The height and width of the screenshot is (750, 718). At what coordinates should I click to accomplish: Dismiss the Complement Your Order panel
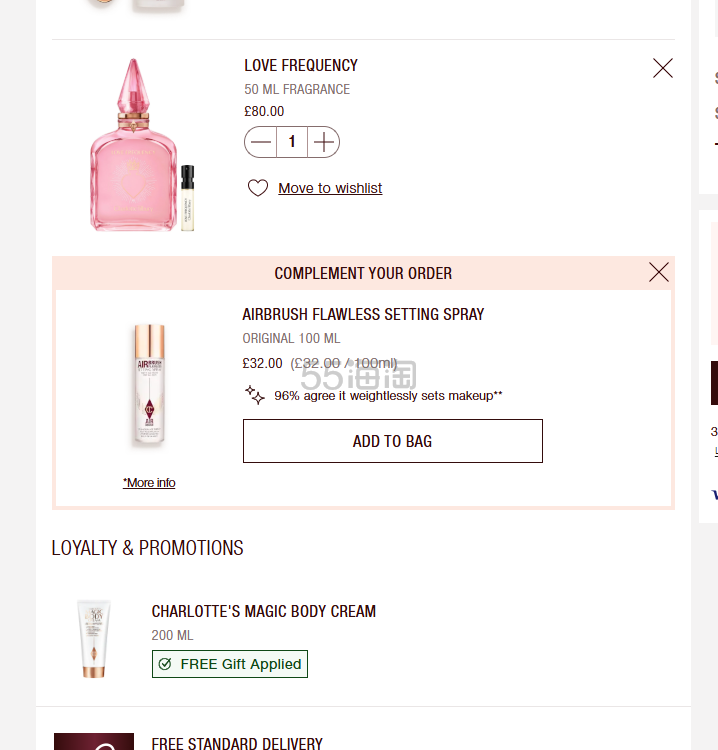pos(658,272)
